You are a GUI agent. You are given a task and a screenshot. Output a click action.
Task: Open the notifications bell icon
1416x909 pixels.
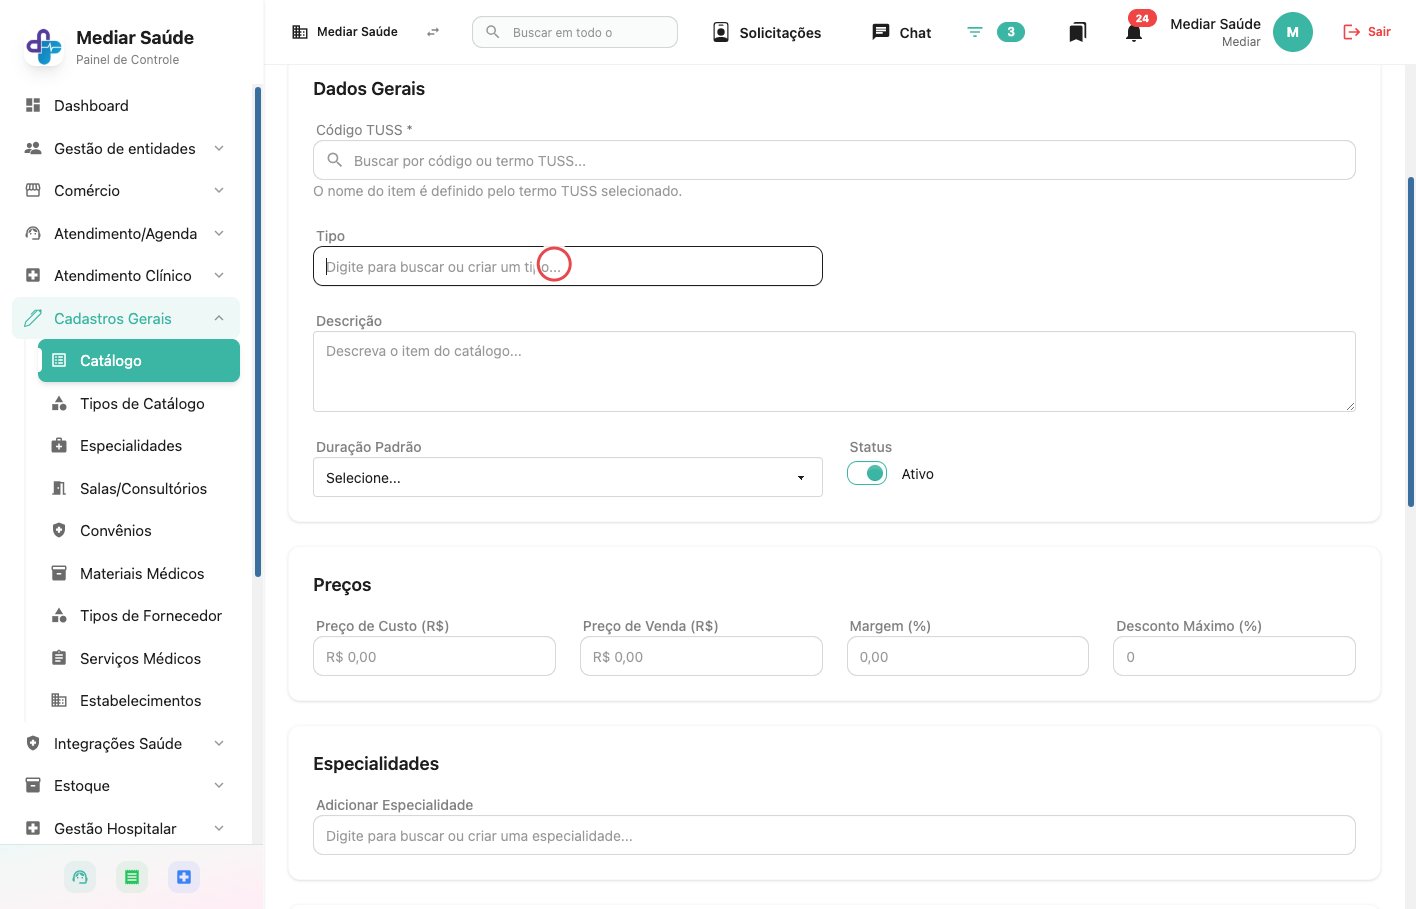1134,32
